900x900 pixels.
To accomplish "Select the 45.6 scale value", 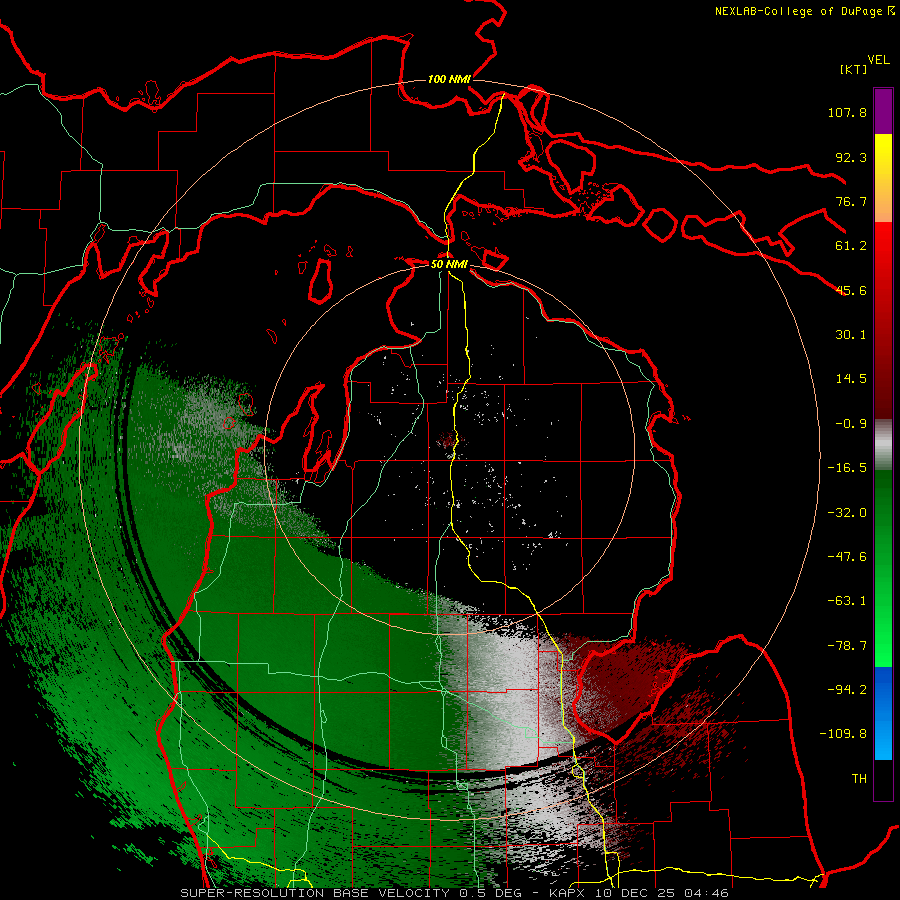I will 851,290.
